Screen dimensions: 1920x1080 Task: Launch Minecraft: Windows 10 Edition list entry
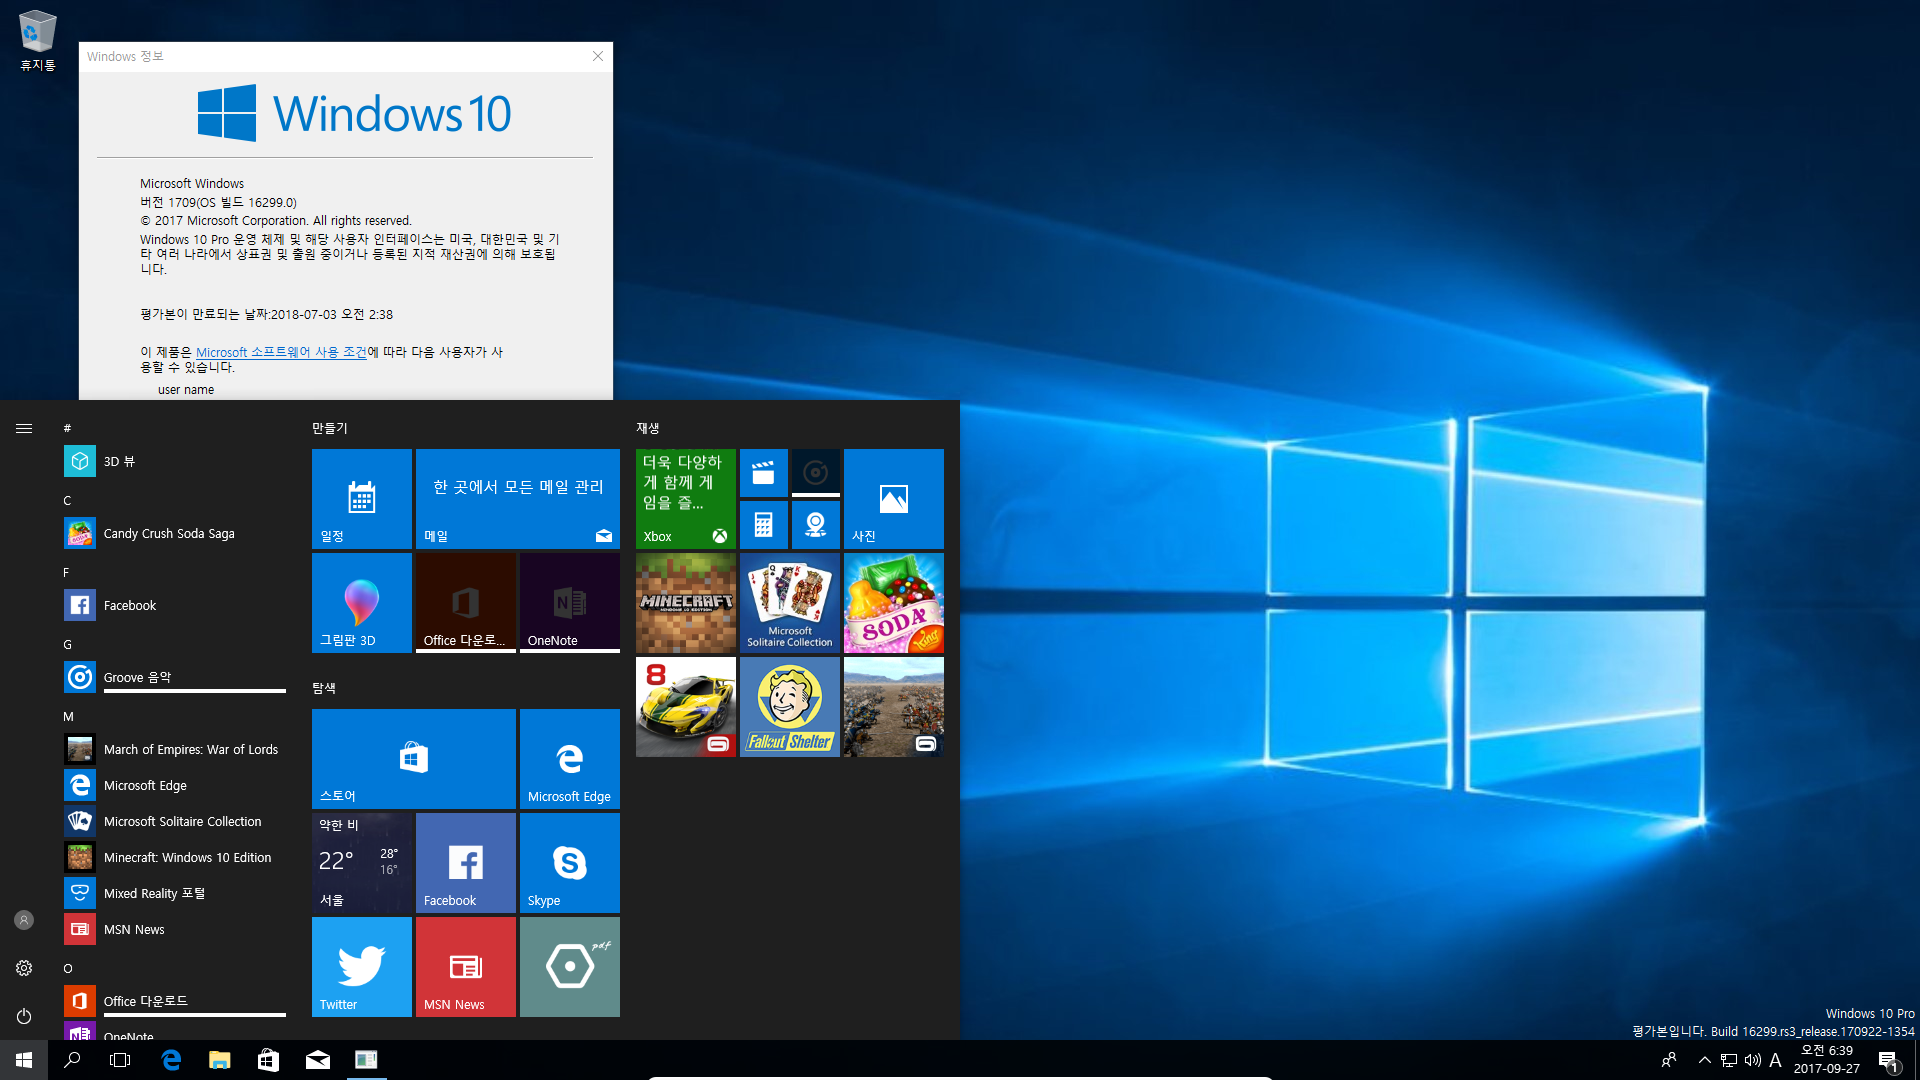(174, 857)
